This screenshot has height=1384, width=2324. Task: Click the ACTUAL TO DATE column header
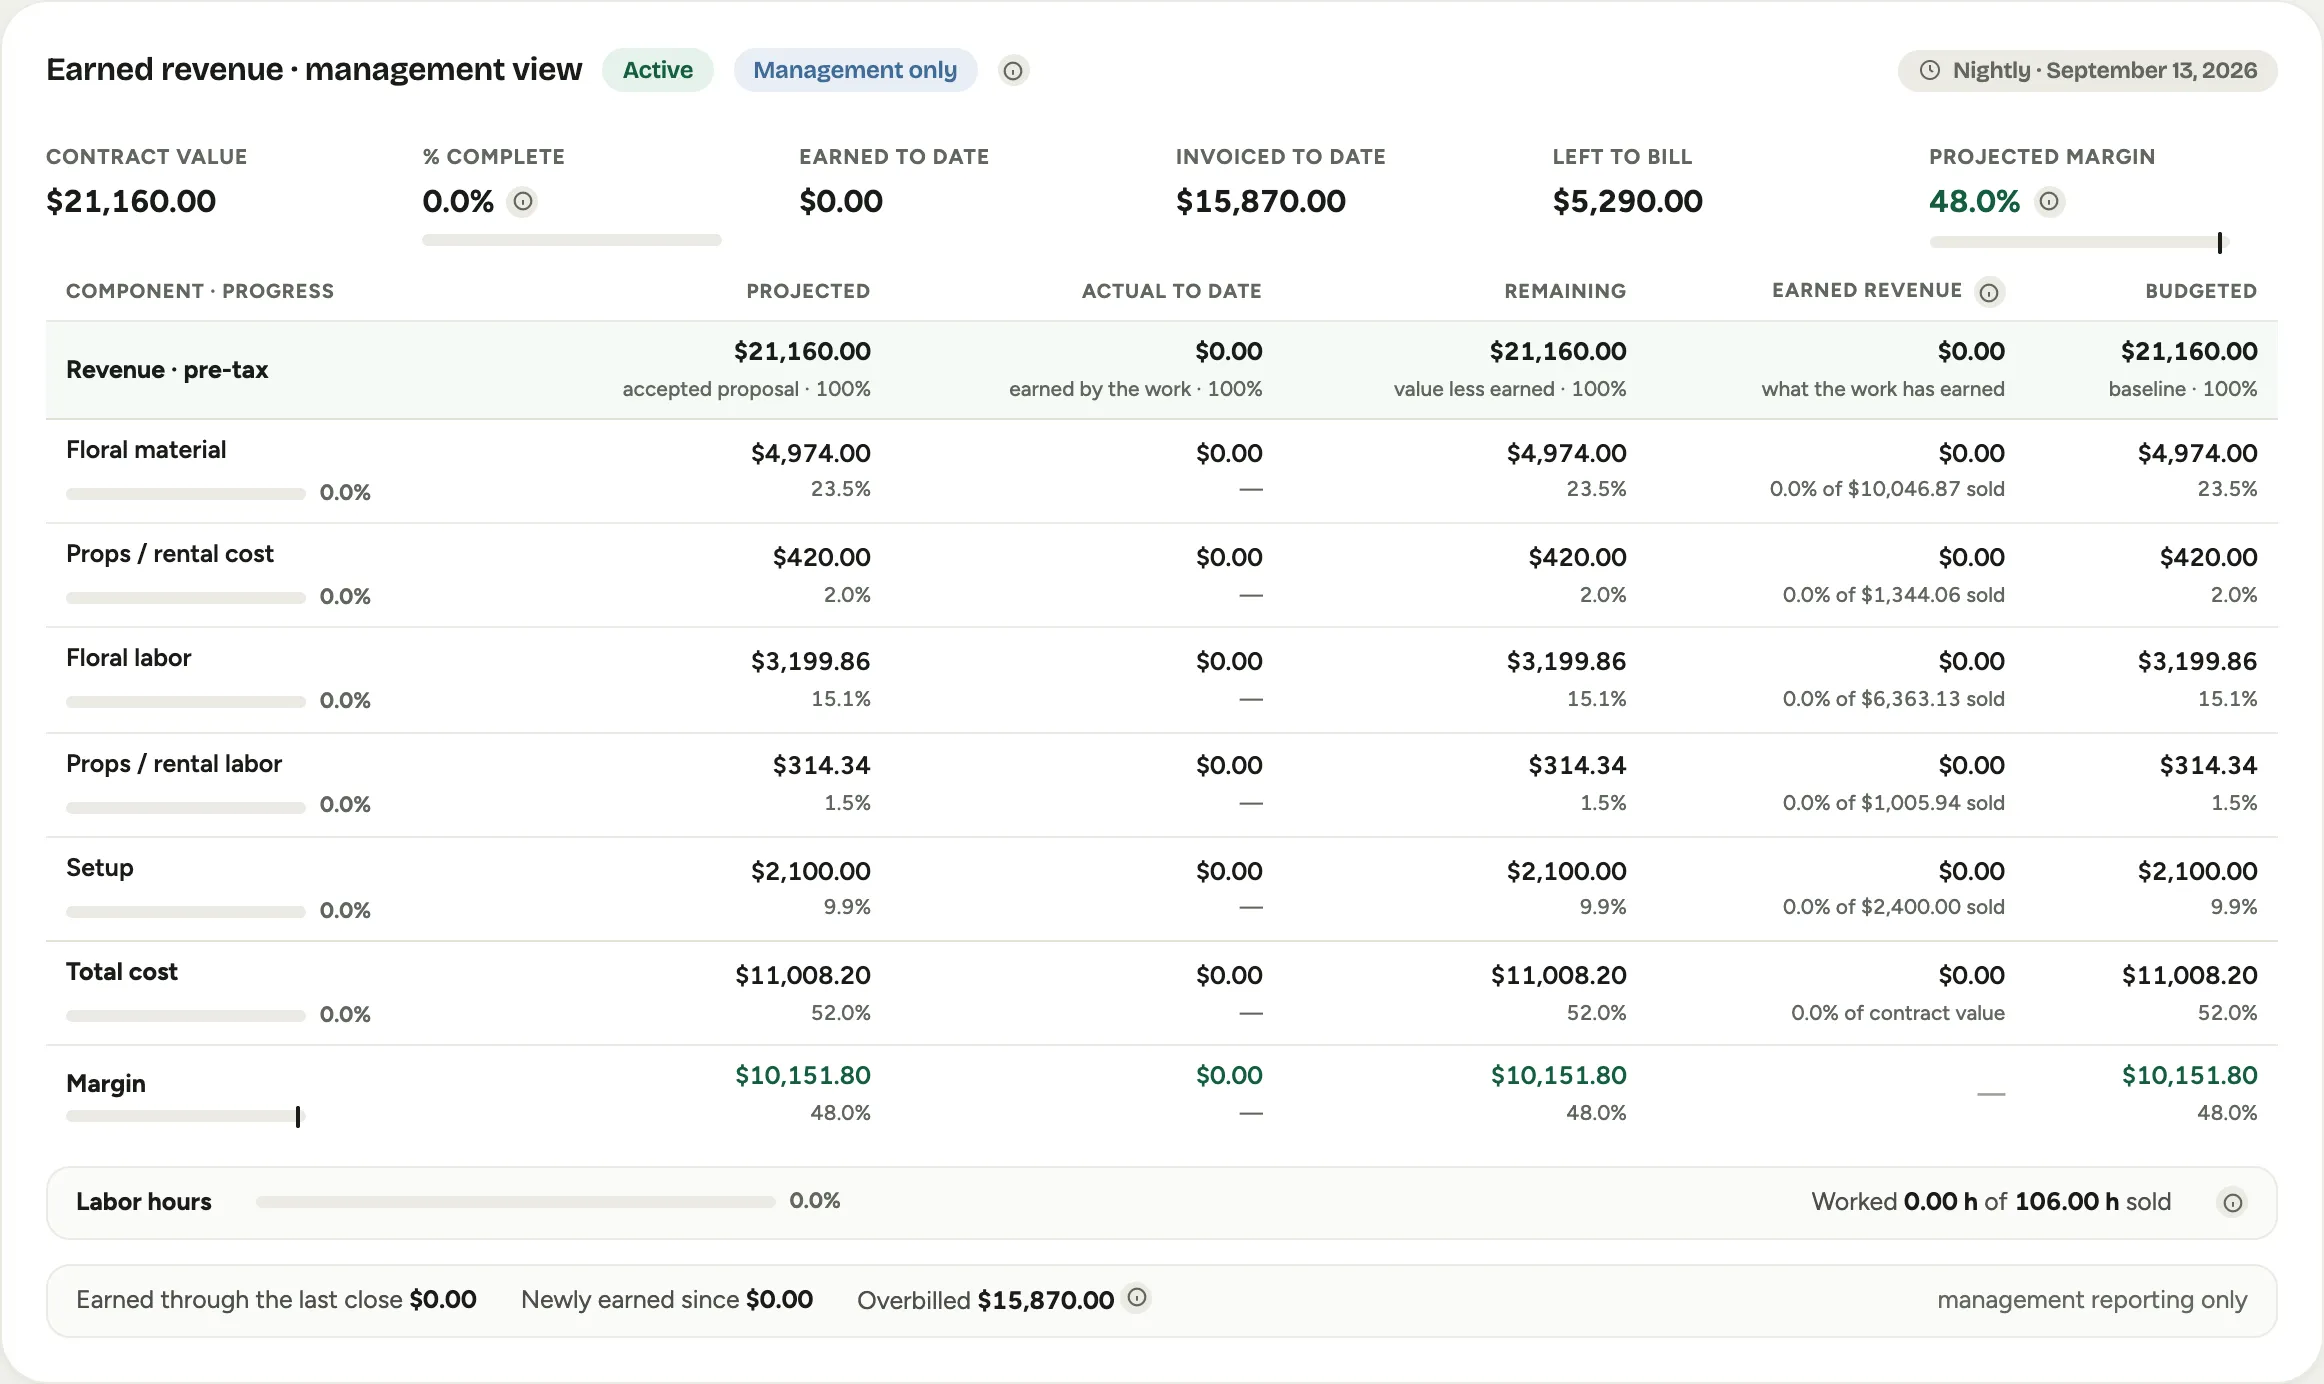[1172, 291]
